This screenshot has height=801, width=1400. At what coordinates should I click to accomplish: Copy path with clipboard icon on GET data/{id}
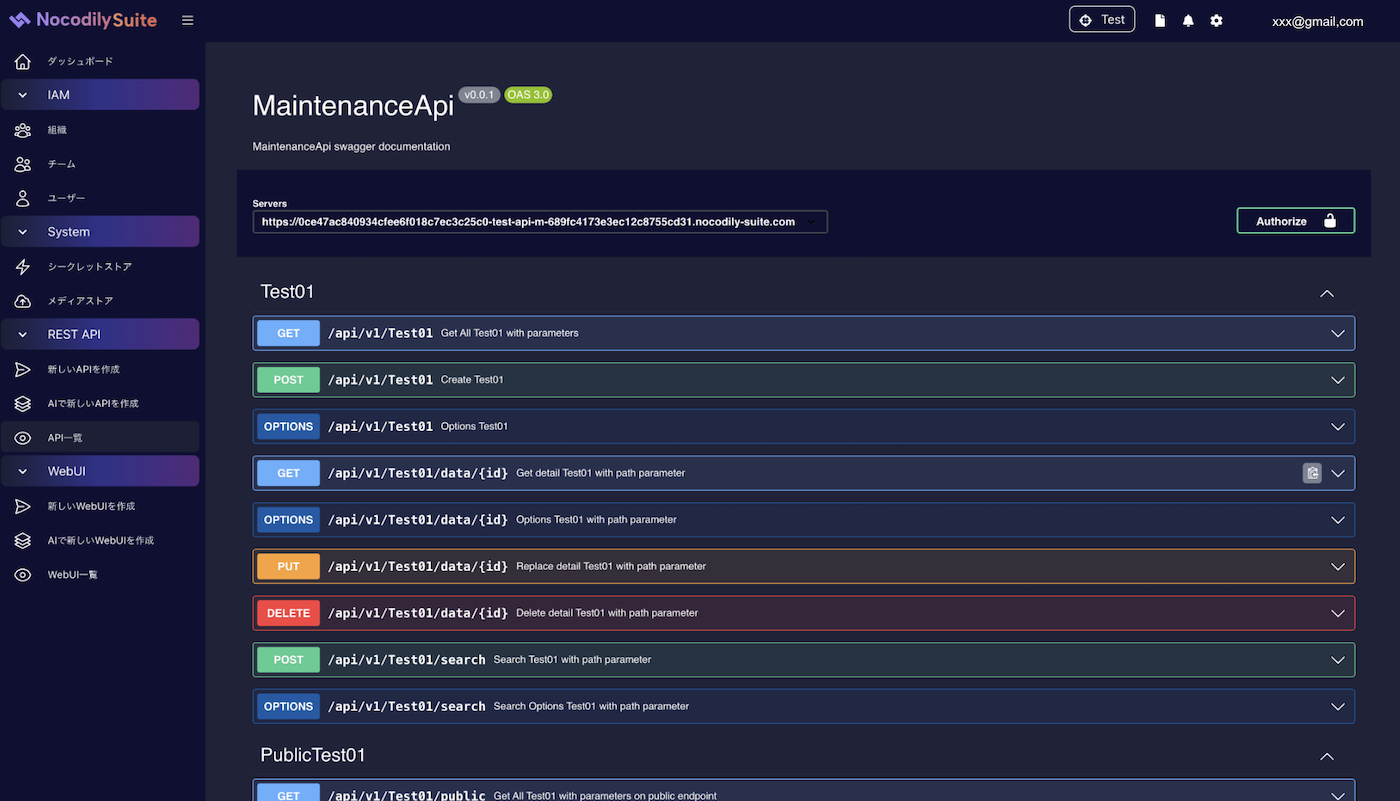point(1312,473)
